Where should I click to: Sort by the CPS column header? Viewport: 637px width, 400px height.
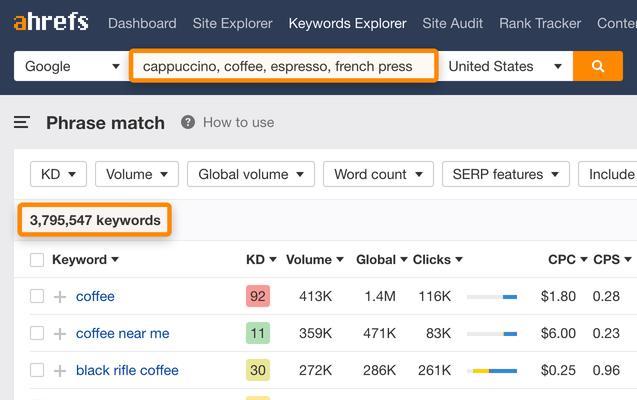tap(612, 259)
